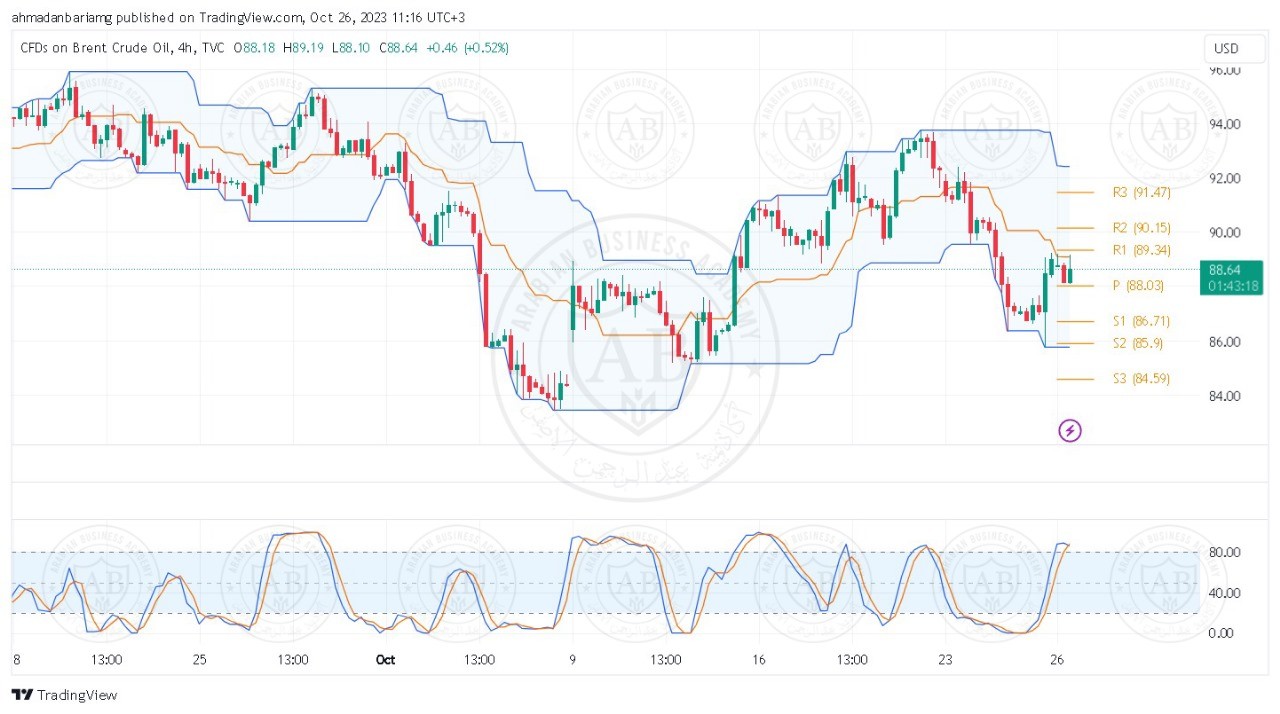The image size is (1280, 714).
Task: Click the 26 date label on time axis
Action: [1058, 660]
